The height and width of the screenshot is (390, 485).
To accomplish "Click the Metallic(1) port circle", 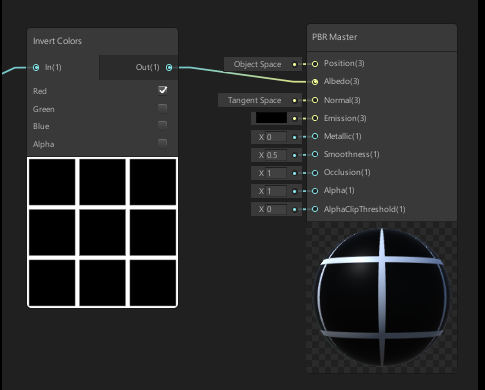I will tap(315, 136).
